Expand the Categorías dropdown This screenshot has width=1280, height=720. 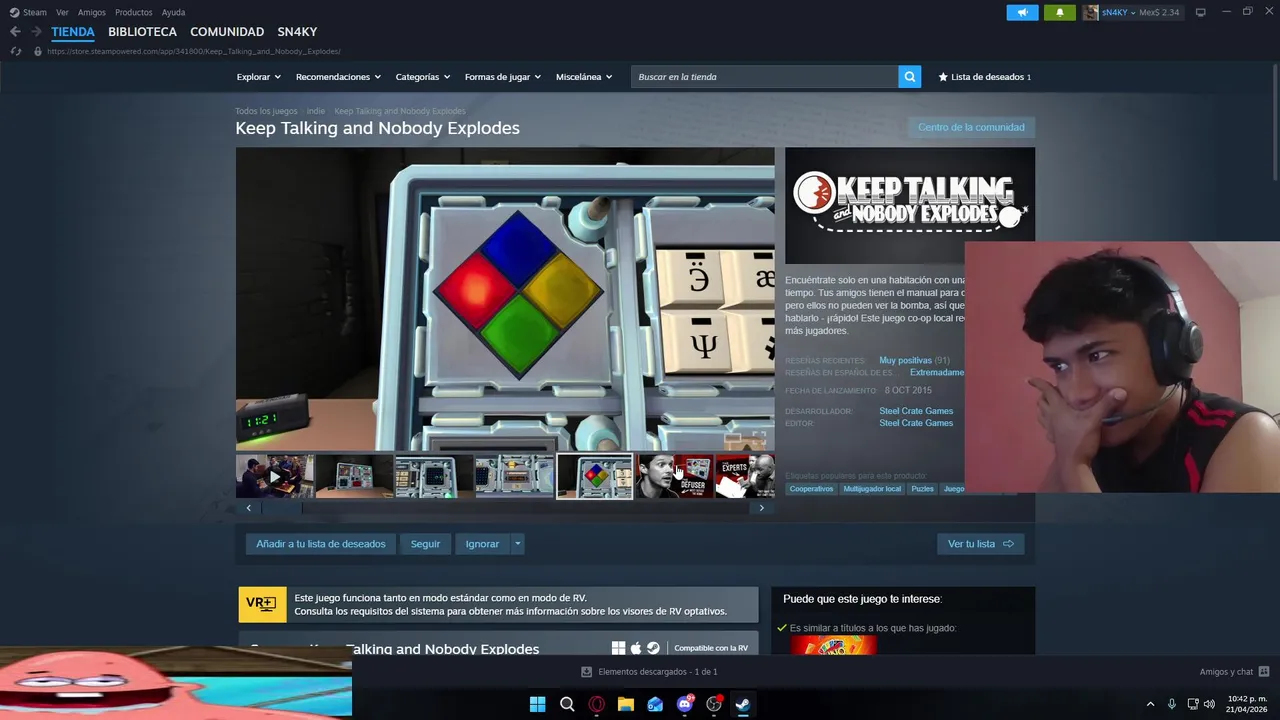422,77
